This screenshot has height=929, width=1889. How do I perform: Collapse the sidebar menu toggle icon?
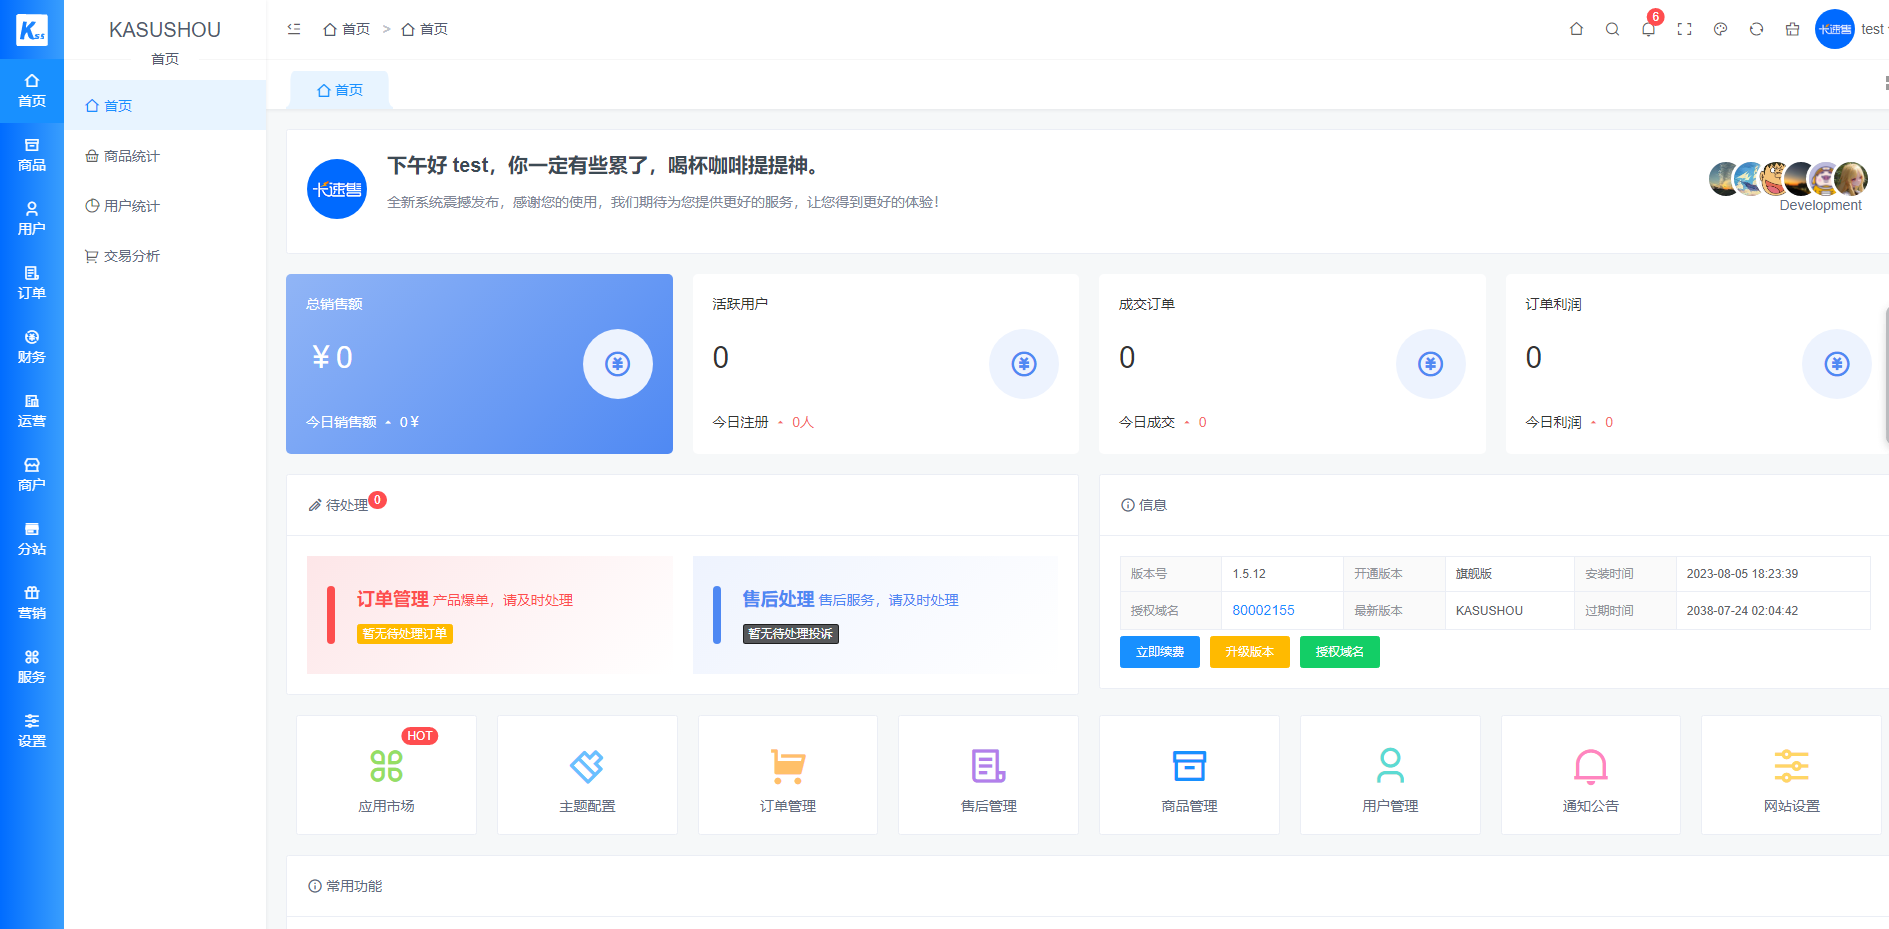(294, 29)
